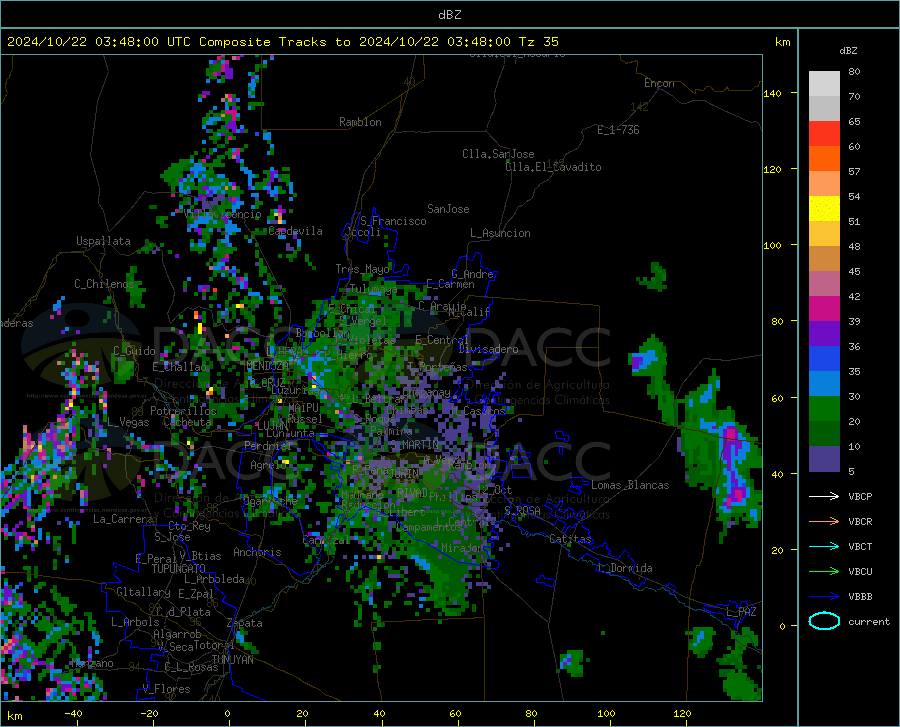
Task: Click the green VBCU arrow icon
Action: pos(824,572)
